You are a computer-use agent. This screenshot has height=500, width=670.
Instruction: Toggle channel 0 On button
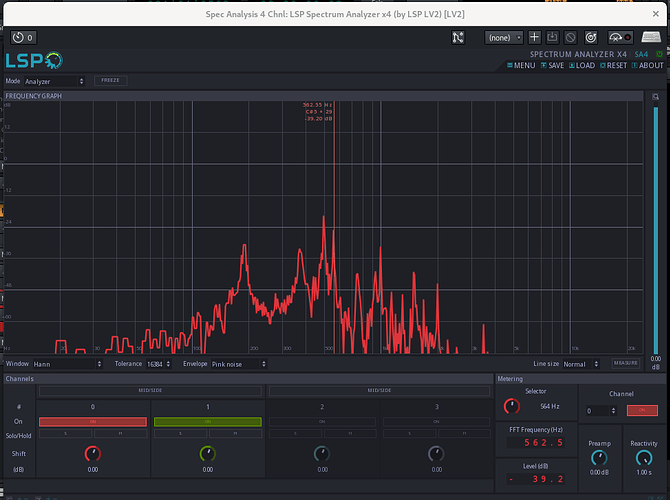pos(93,422)
